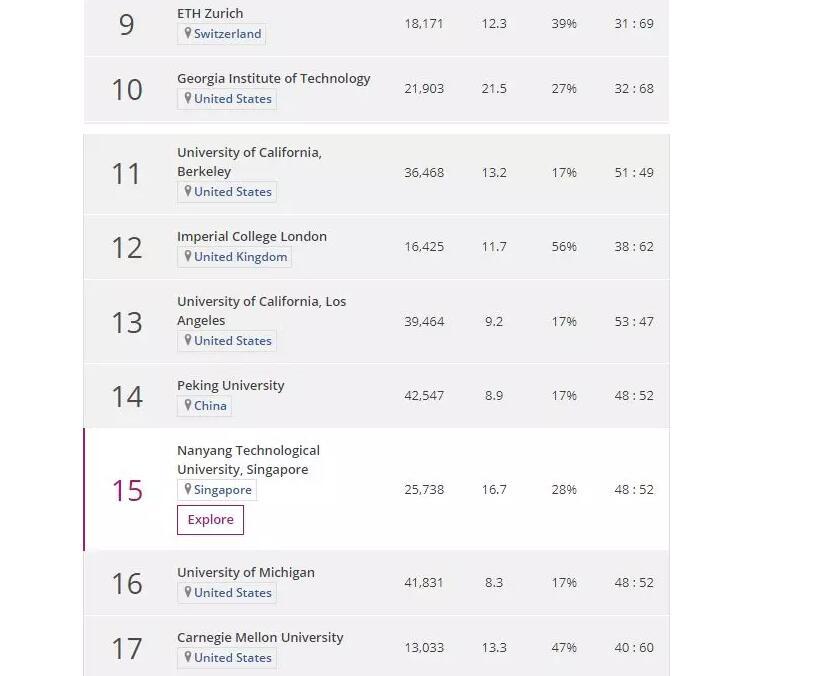Click the pin icon next to Singapore

[187, 489]
